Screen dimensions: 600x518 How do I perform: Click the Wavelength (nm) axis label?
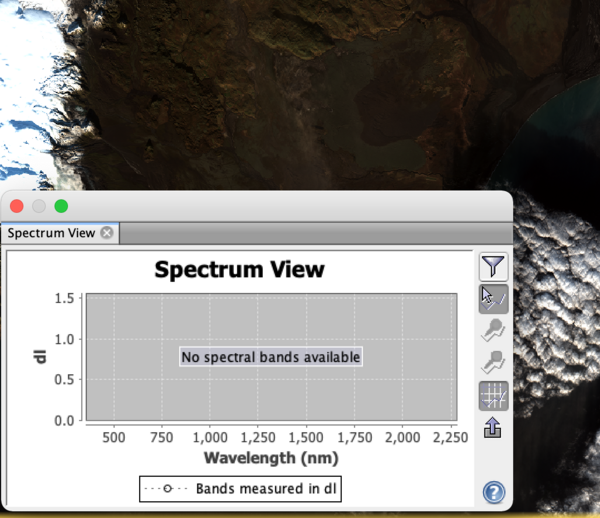point(270,458)
